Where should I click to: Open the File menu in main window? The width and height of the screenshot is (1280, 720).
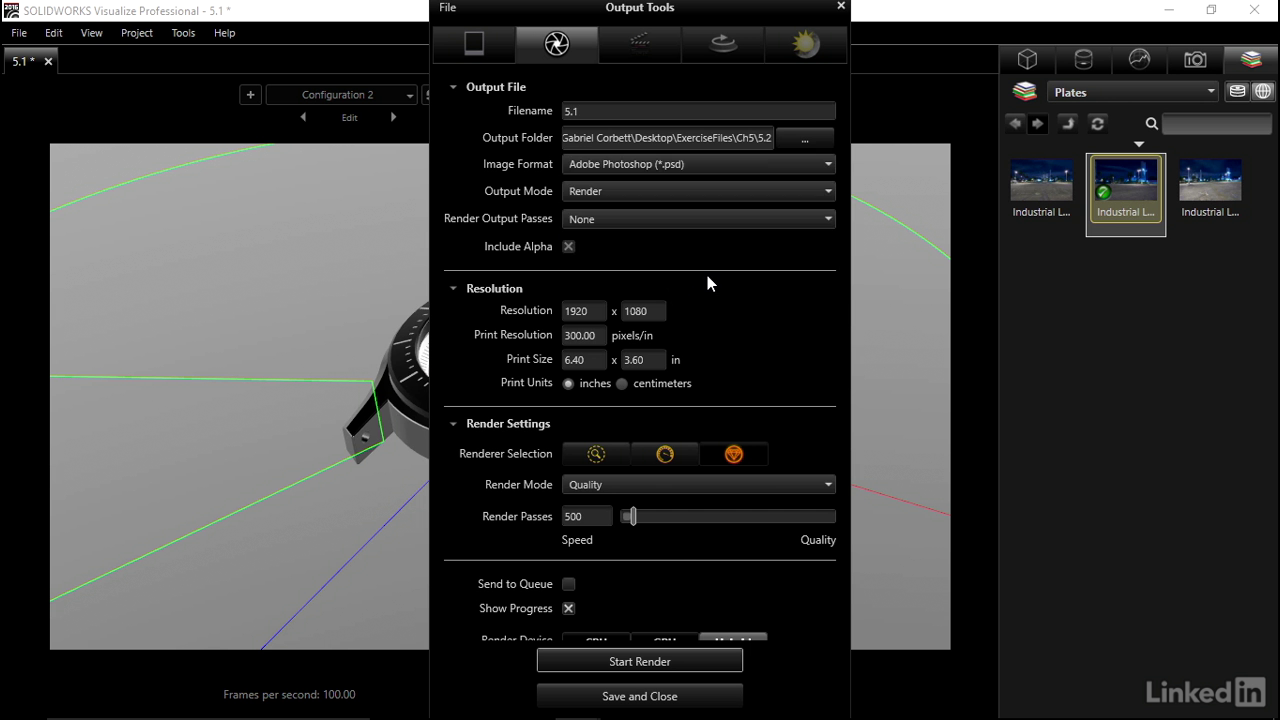click(x=19, y=33)
